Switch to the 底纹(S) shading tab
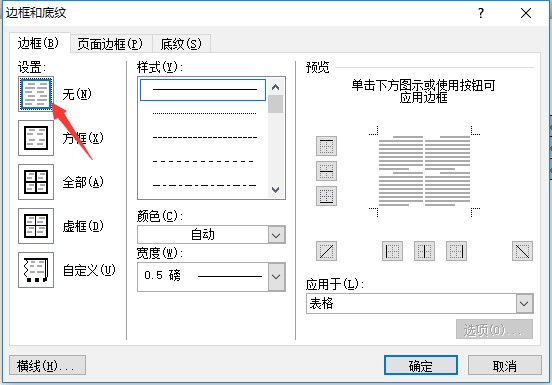 [181, 44]
